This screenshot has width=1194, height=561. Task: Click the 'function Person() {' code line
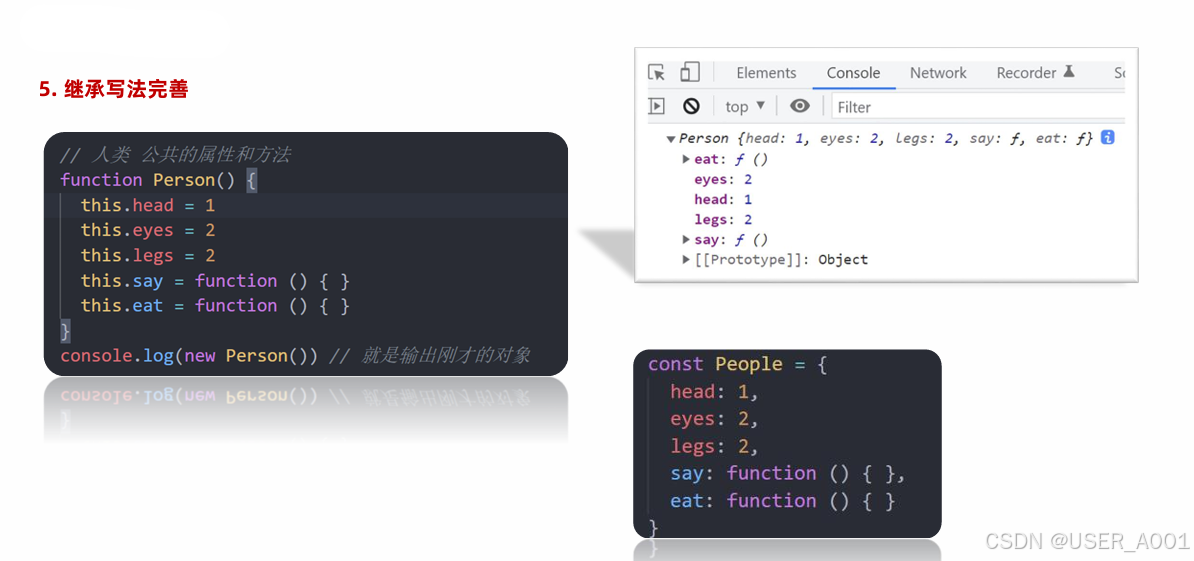(158, 180)
